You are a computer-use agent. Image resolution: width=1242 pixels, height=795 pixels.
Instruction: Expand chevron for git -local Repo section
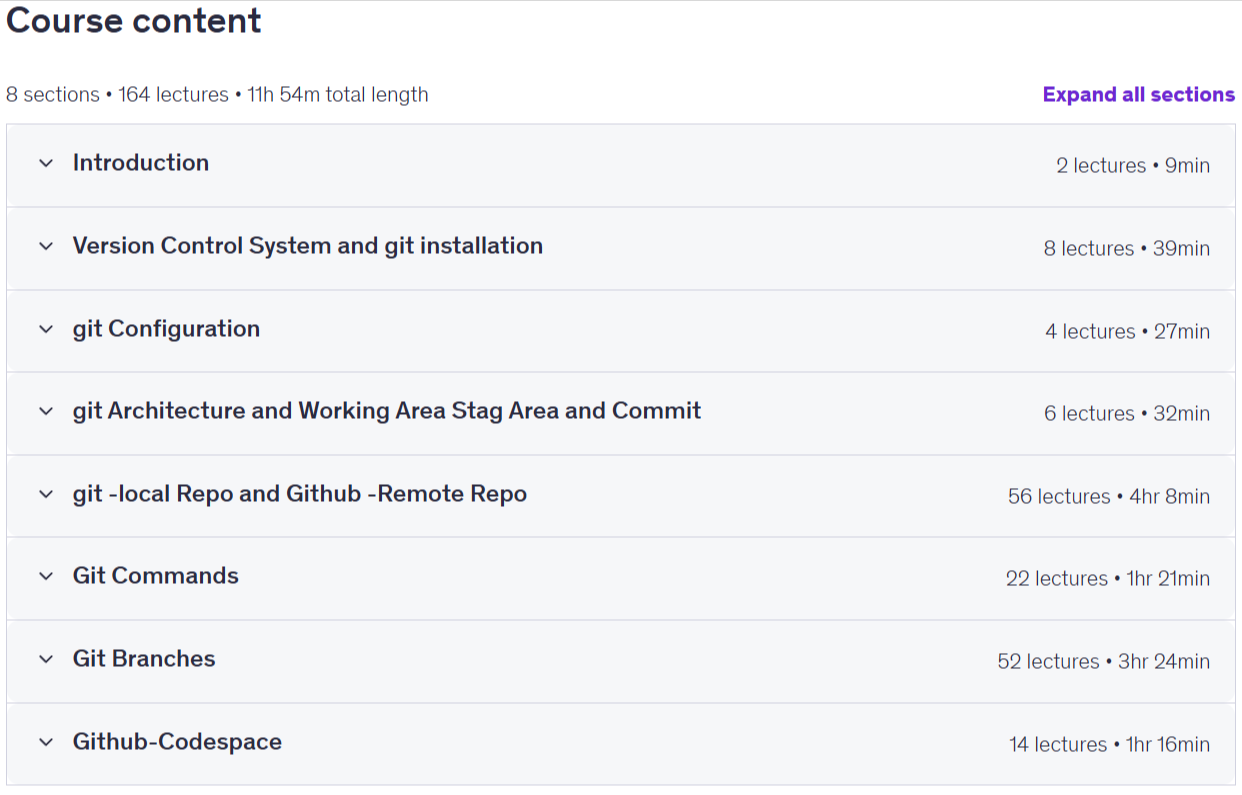pos(46,495)
